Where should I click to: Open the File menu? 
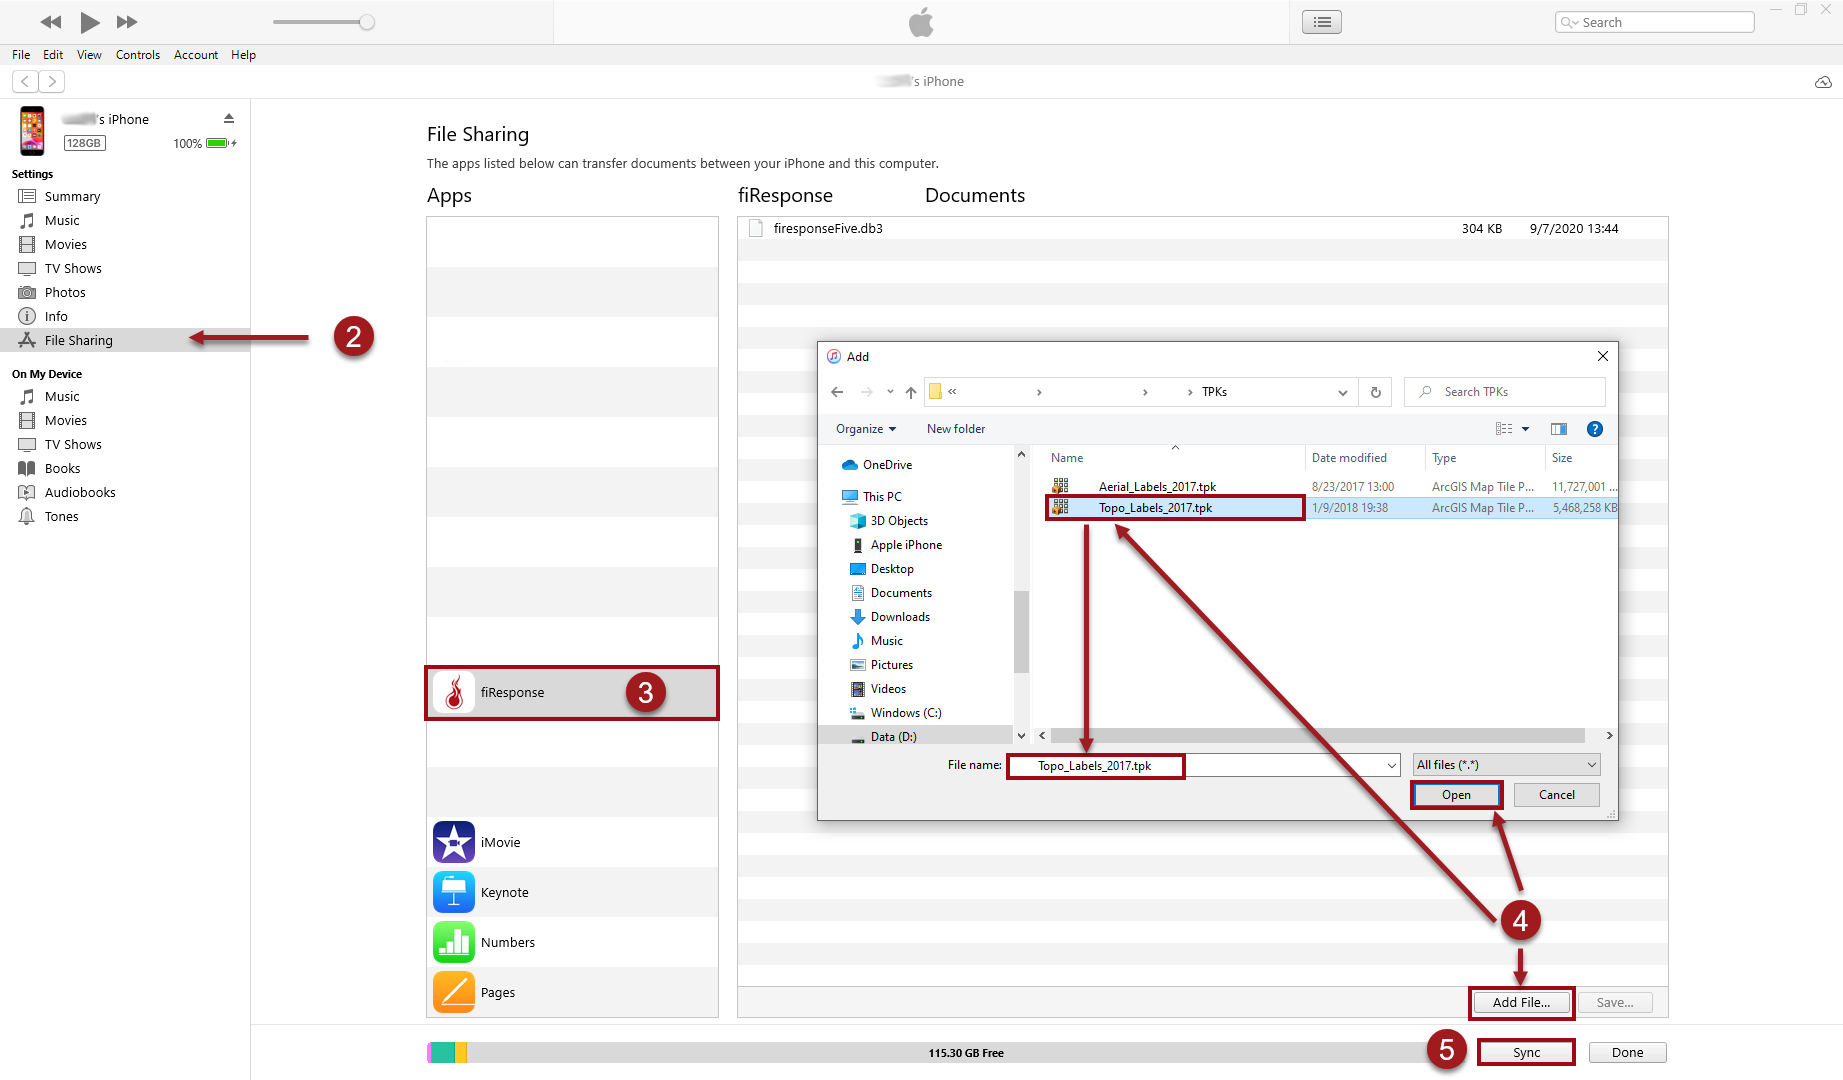(x=21, y=55)
